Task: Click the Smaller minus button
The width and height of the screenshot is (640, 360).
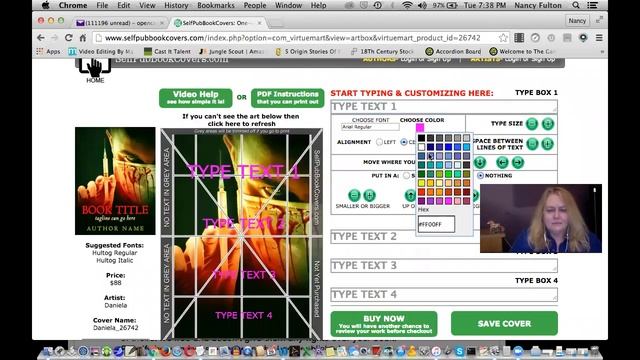Action: (x=354, y=195)
